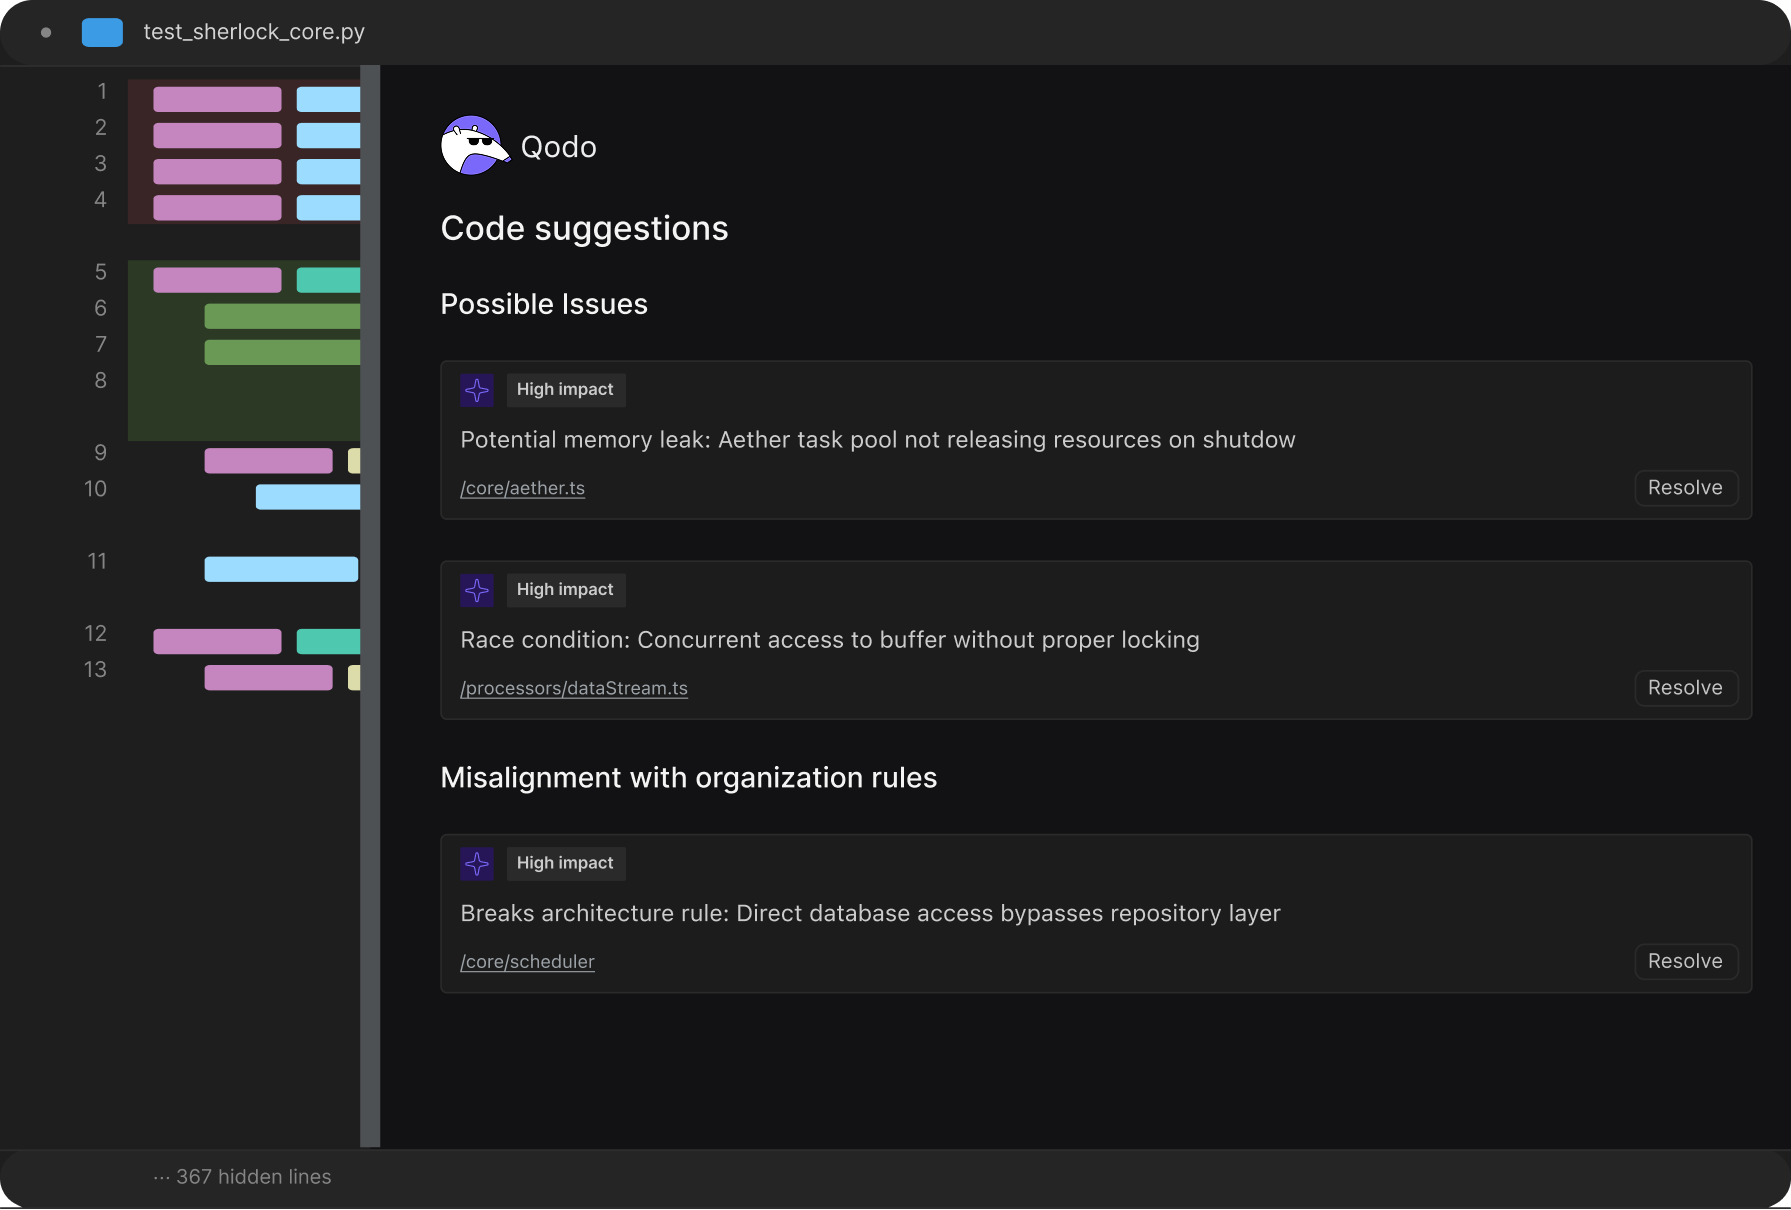This screenshot has height=1210, width=1791.
Task: Select the Possible Issues section heading
Action: (x=544, y=304)
